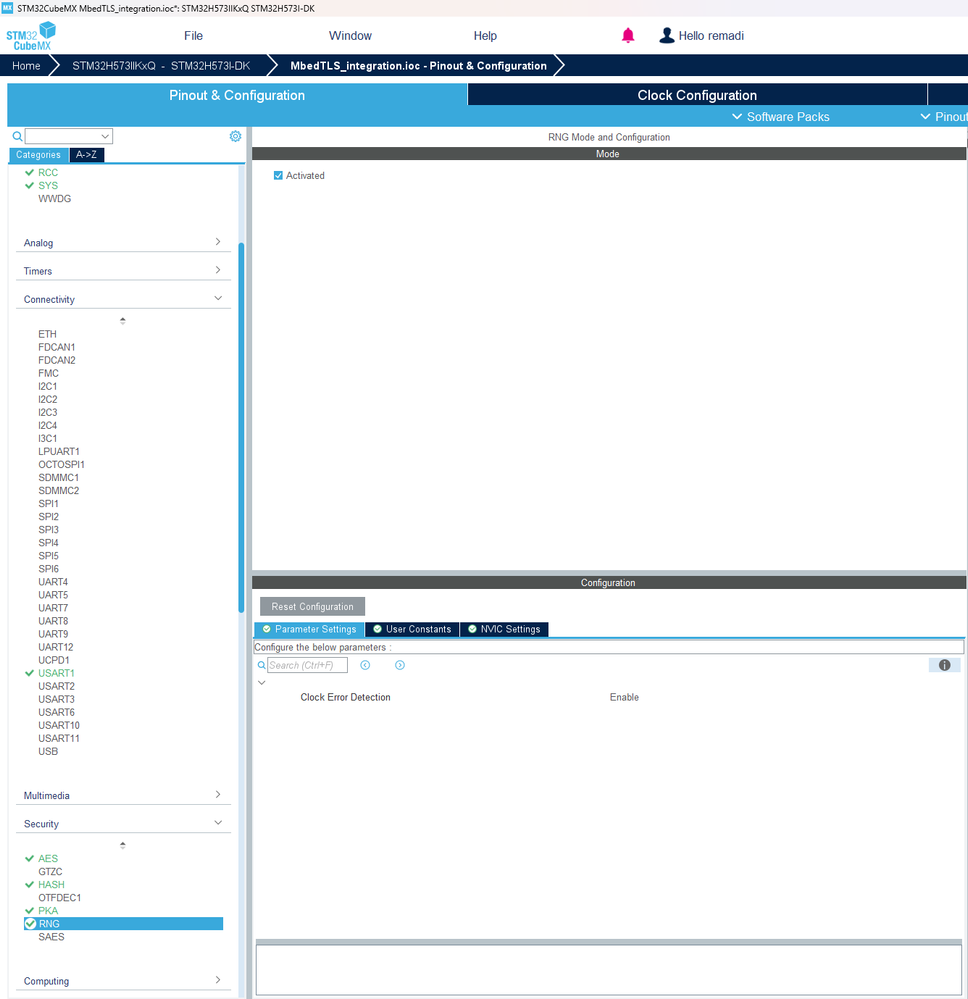Select I2C1 under Connectivity

[x=48, y=387]
